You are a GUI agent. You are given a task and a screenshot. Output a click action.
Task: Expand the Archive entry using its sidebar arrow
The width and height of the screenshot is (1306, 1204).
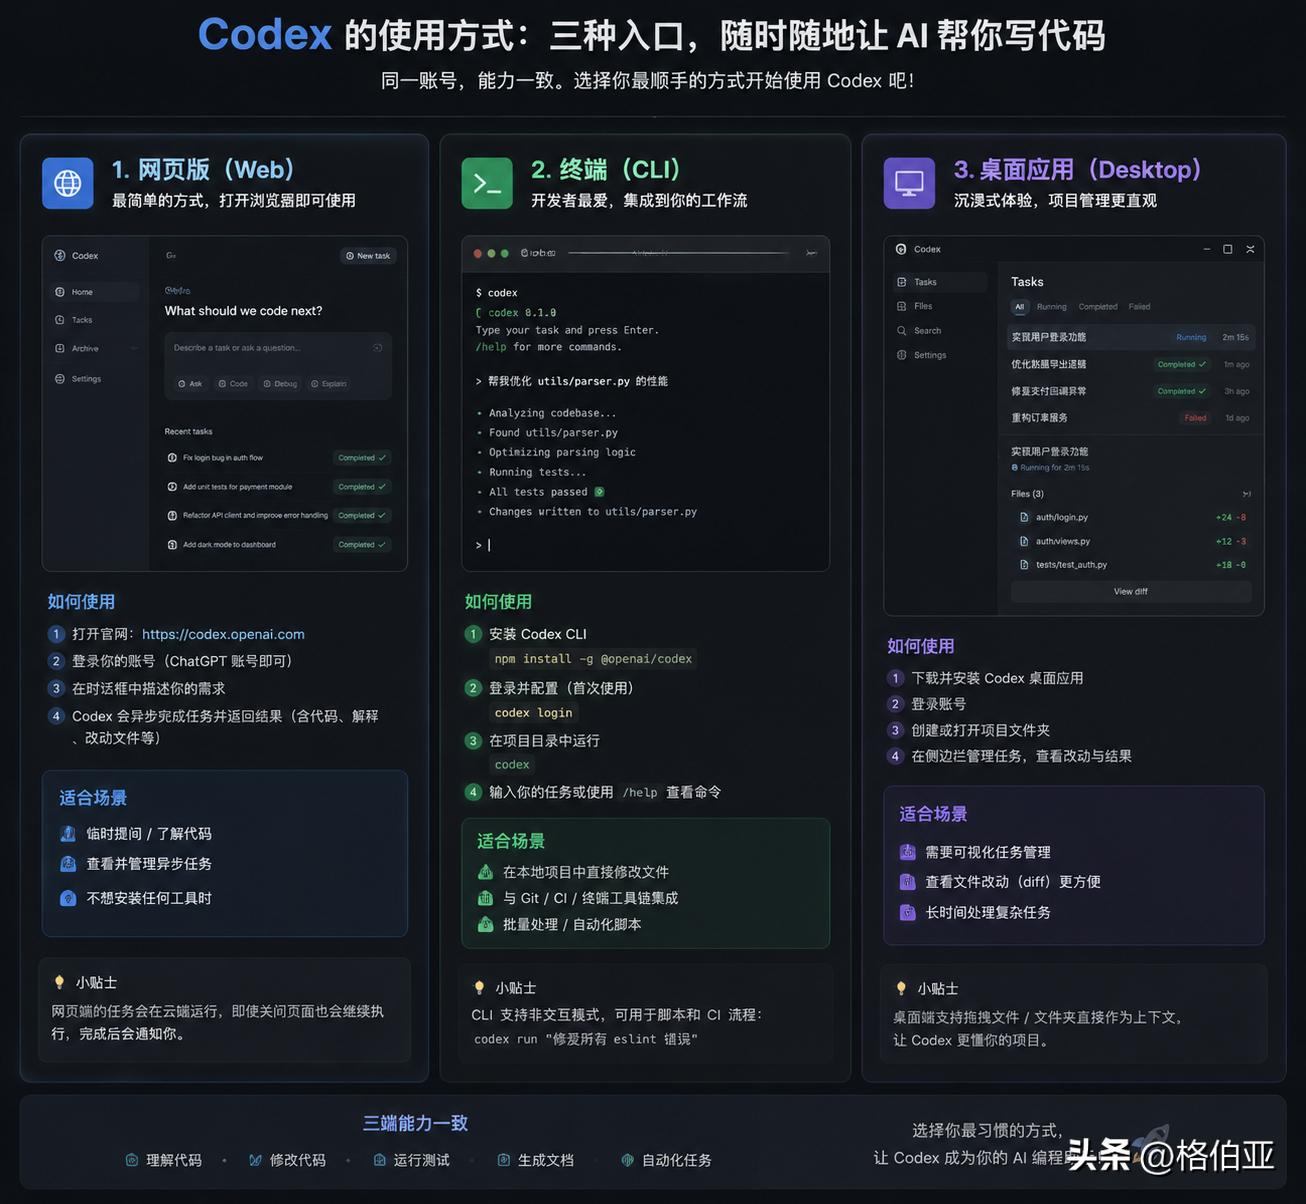click(134, 349)
